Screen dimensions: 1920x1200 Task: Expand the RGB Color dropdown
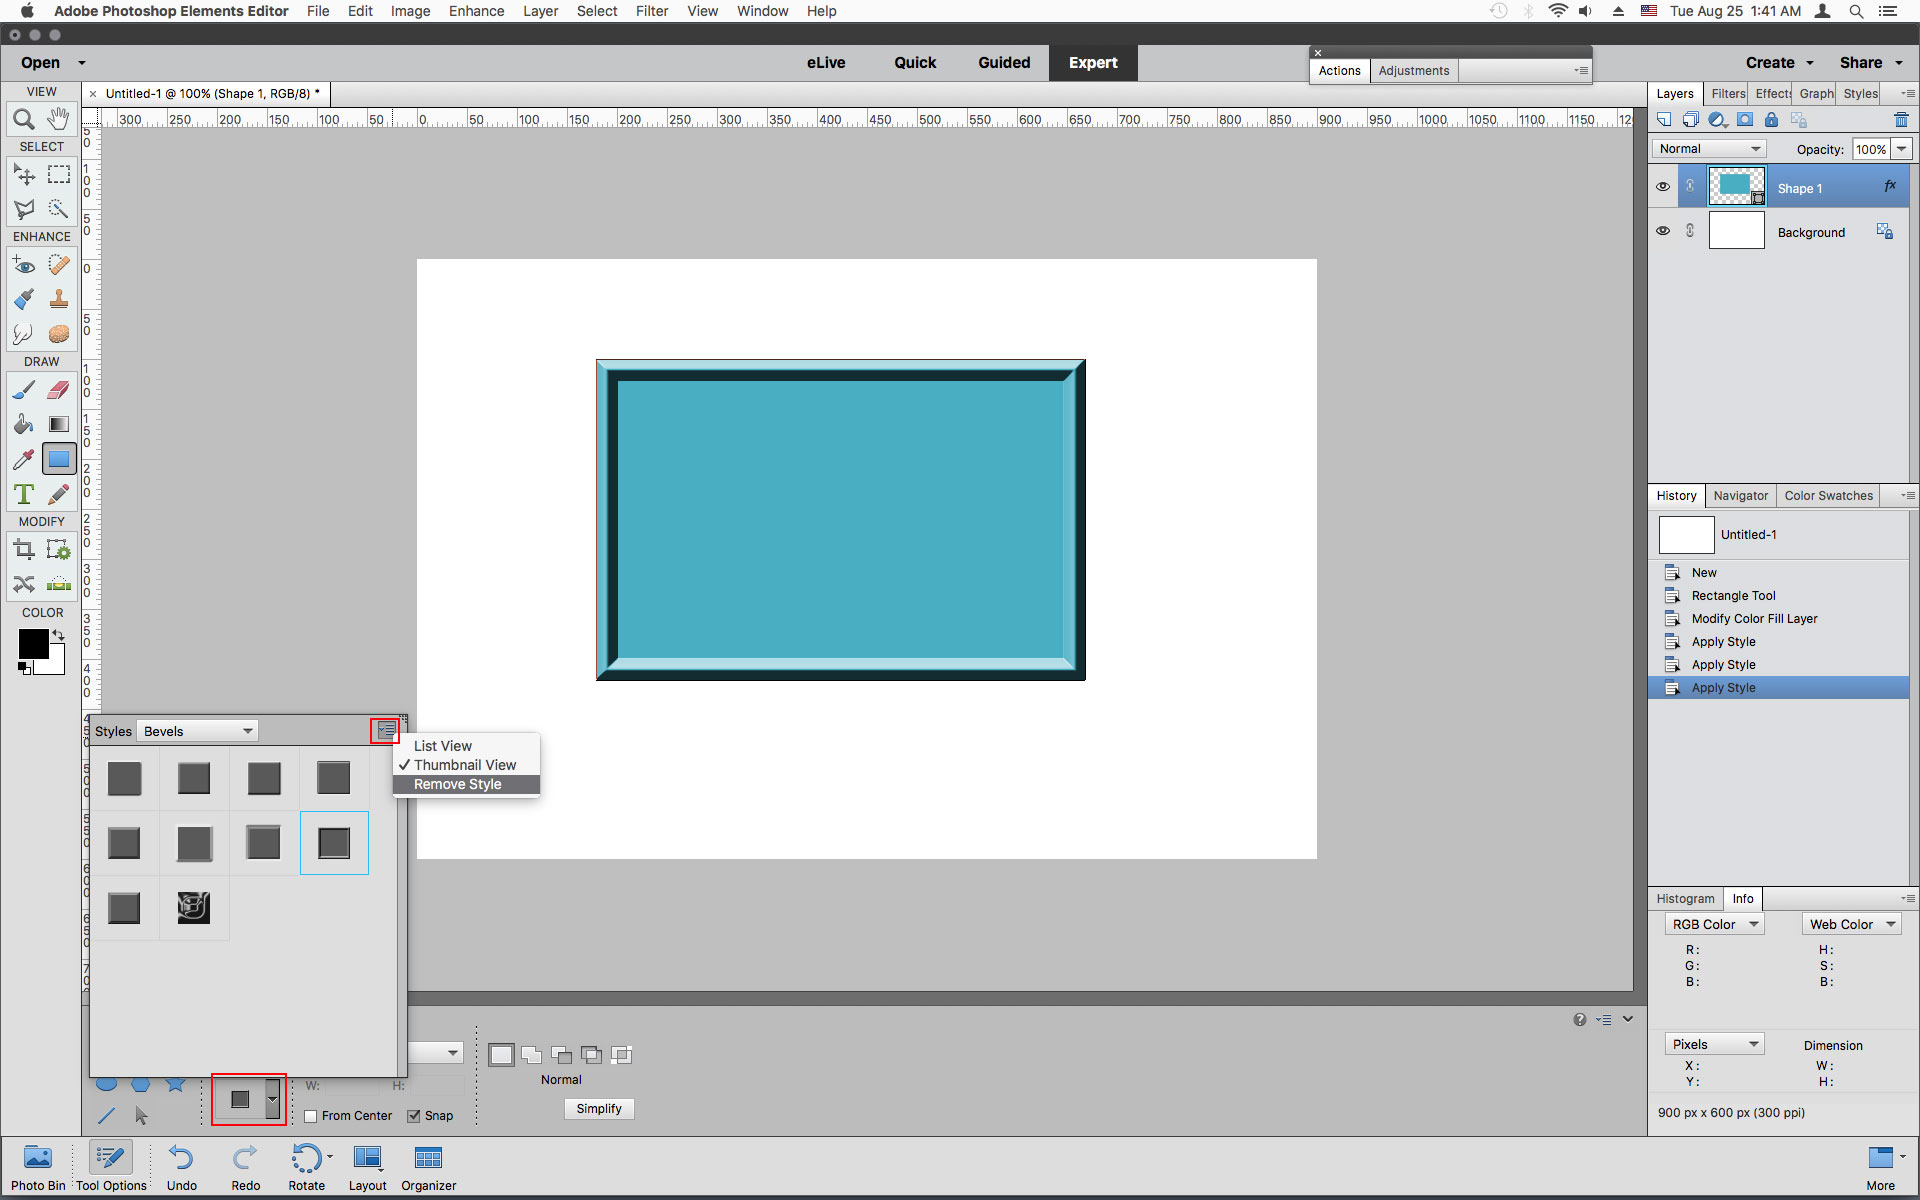1714,924
